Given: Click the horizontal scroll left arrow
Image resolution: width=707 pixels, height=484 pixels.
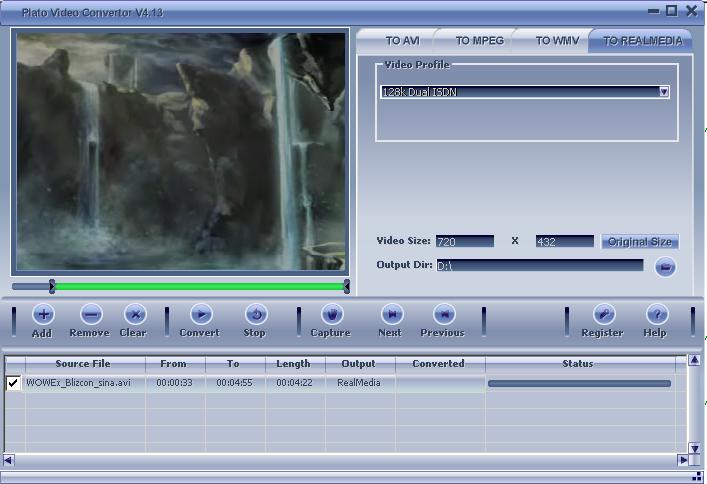Looking at the screenshot, I should (8, 460).
